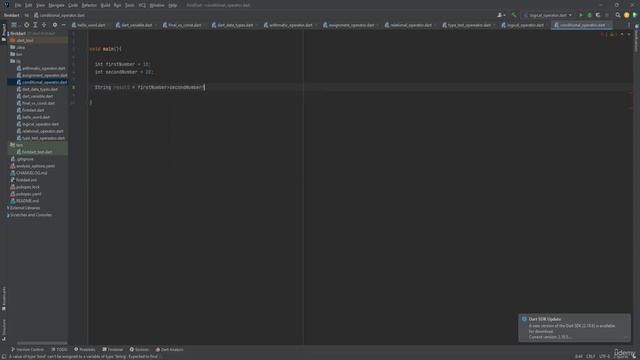Open TODO tool window
640x360 pixels.
pos(60,349)
